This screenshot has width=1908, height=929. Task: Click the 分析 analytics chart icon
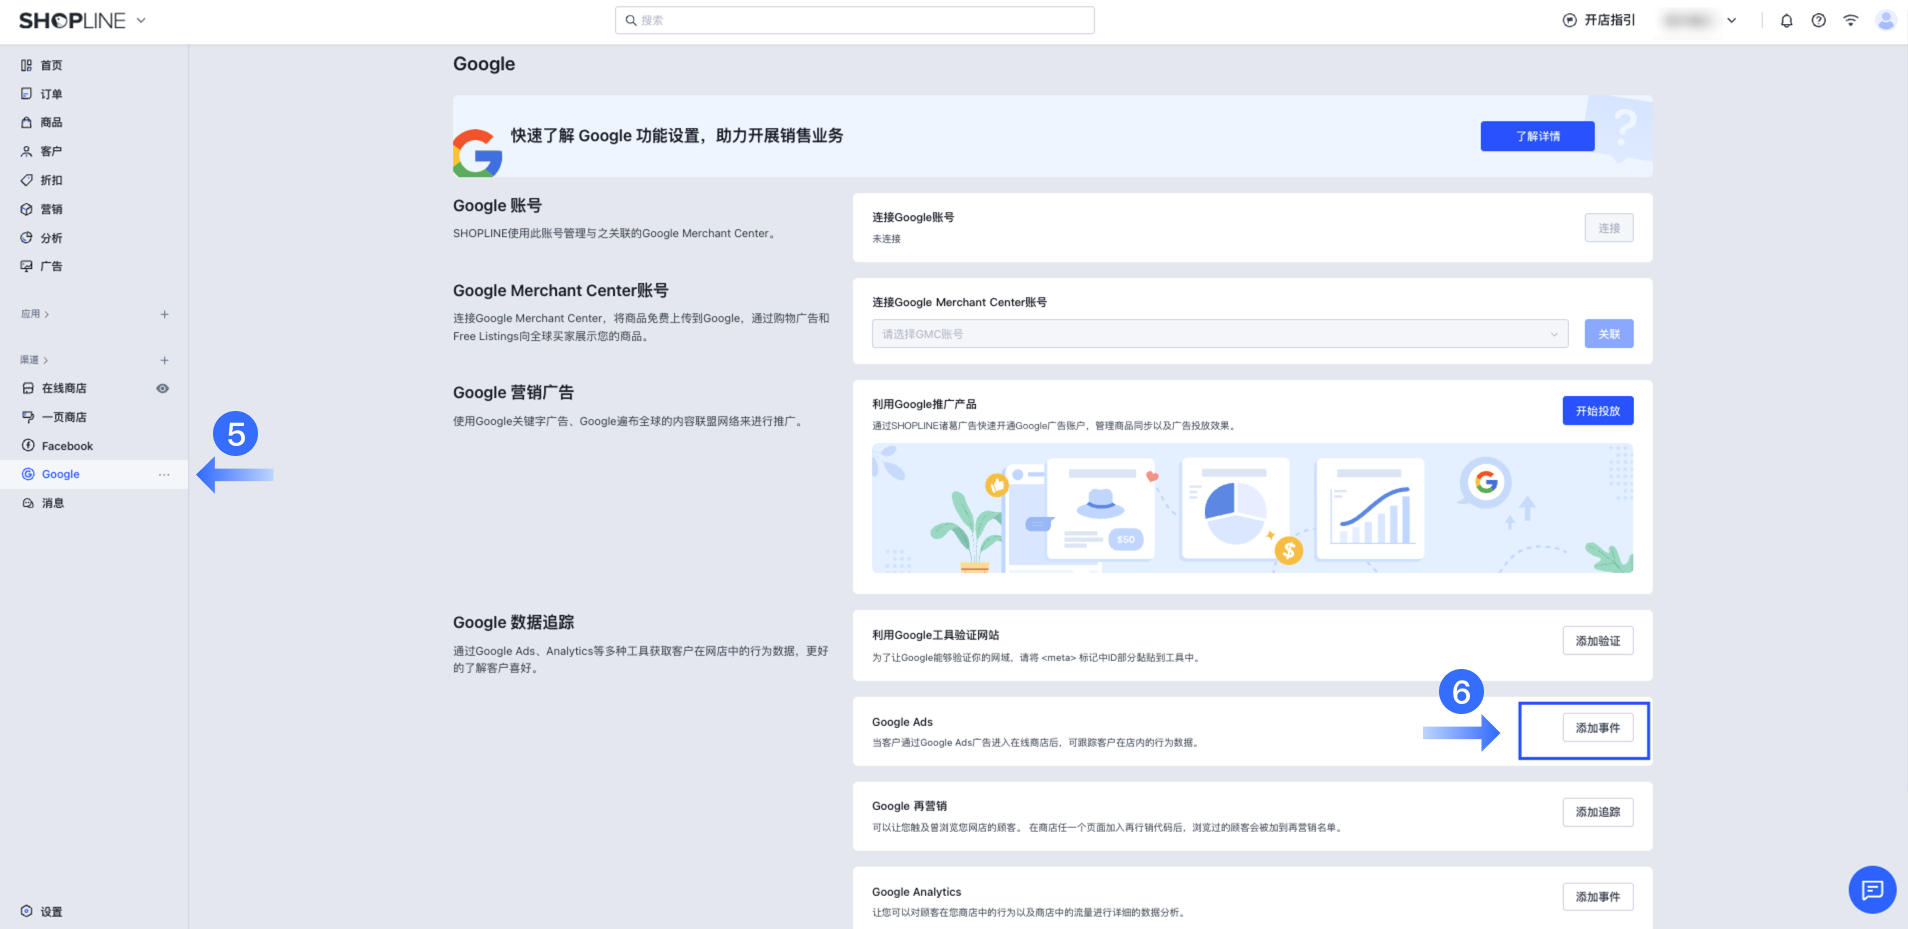pos(27,238)
